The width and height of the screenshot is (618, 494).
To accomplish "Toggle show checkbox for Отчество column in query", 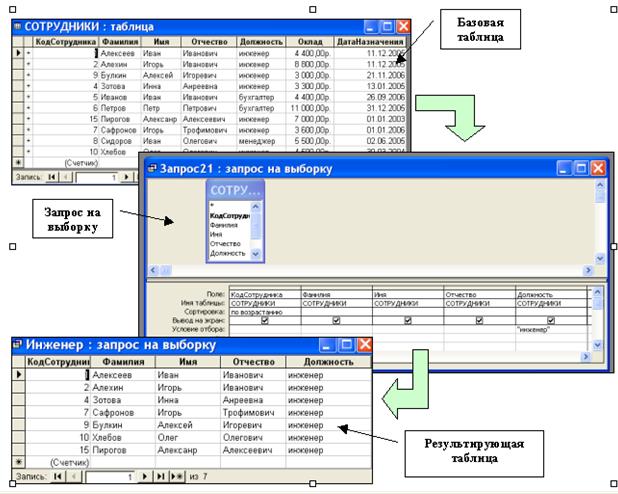I will (x=479, y=321).
